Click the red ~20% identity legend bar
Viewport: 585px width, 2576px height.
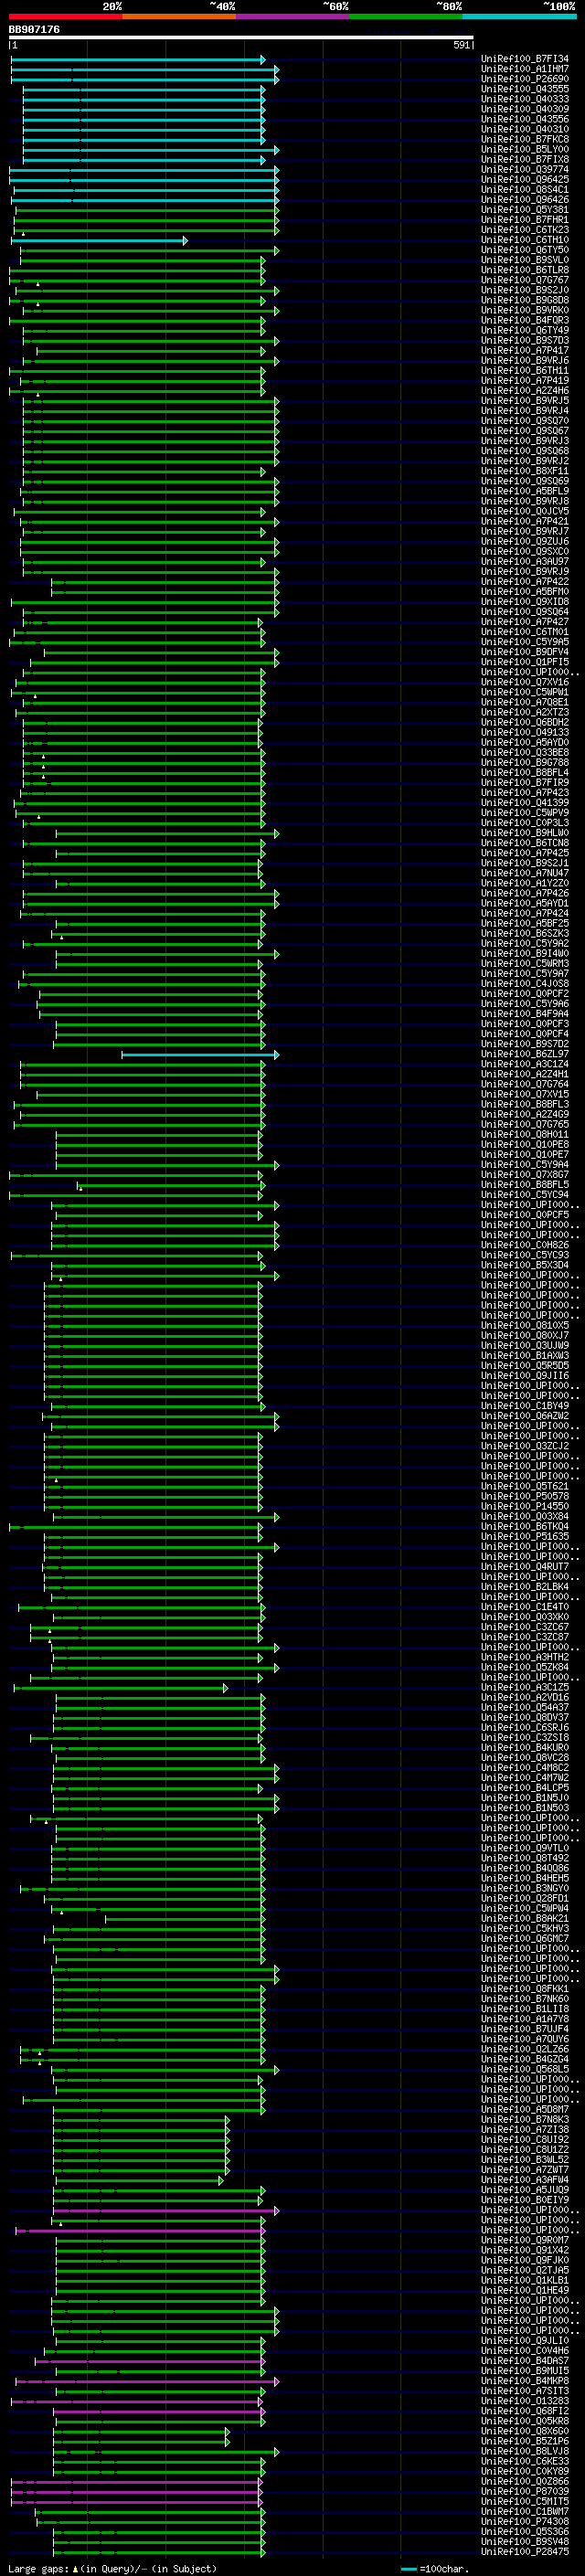point(65,16)
